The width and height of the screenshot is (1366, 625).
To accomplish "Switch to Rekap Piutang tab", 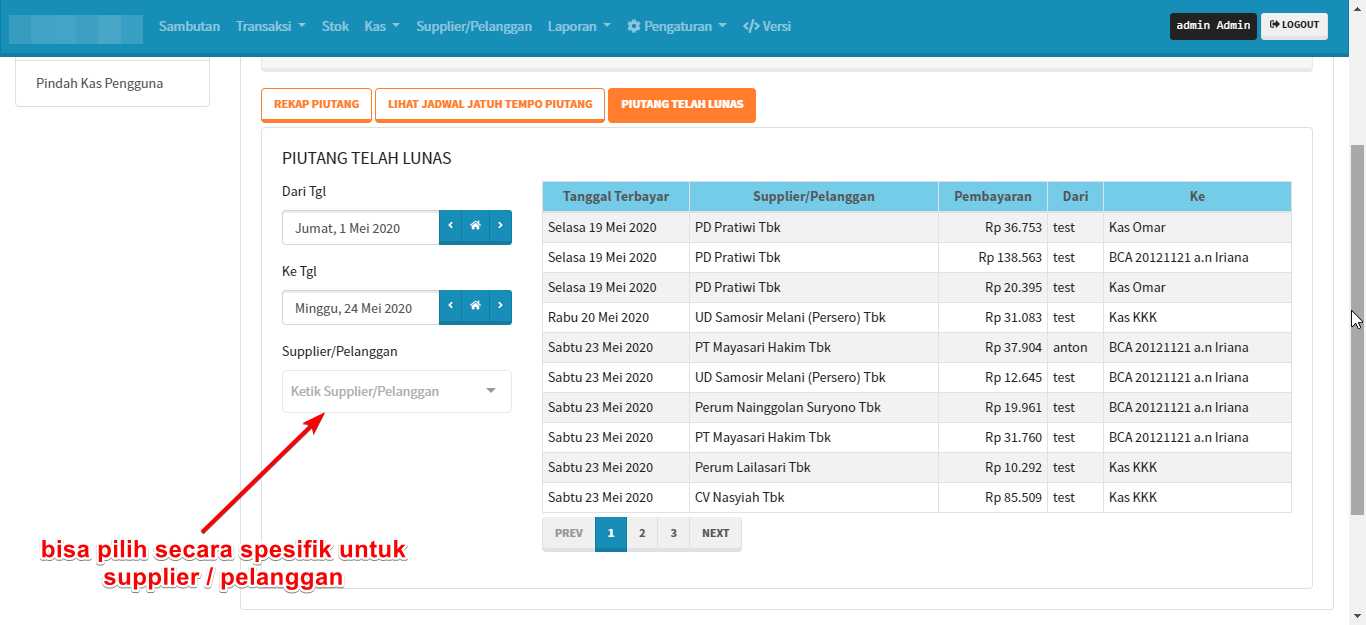I will tap(316, 105).
